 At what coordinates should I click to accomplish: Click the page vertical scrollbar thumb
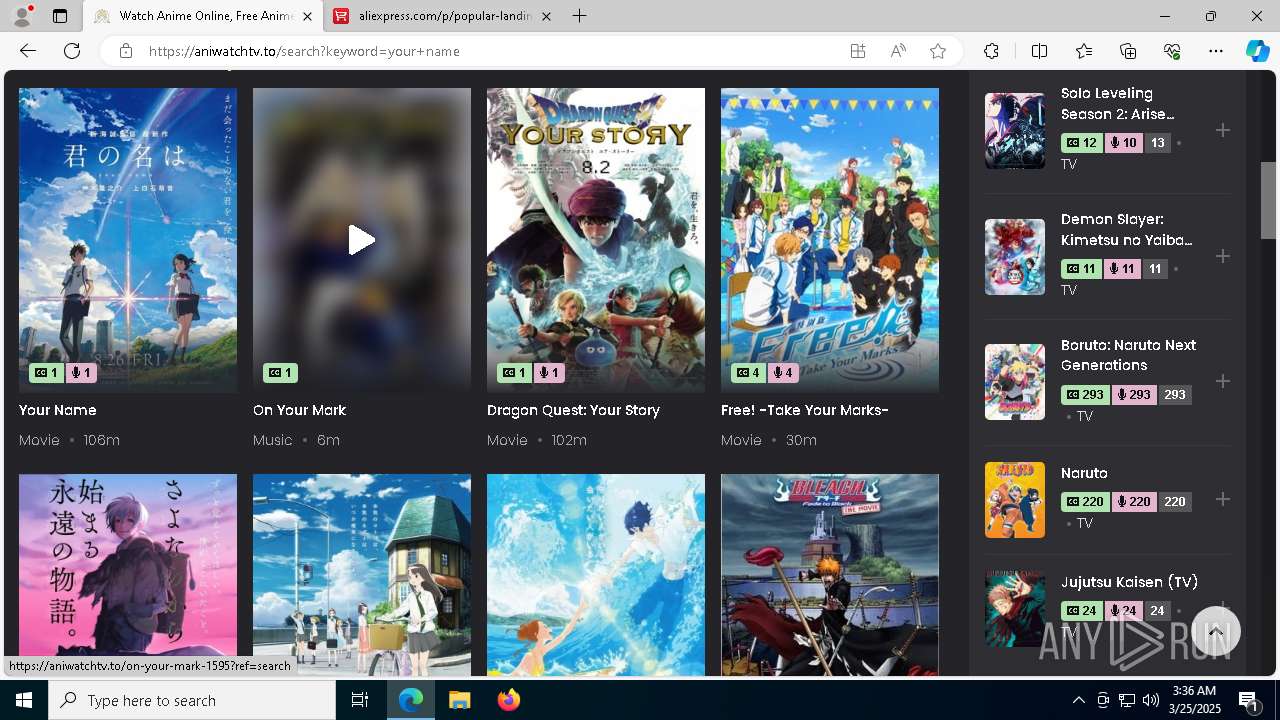(x=1268, y=200)
